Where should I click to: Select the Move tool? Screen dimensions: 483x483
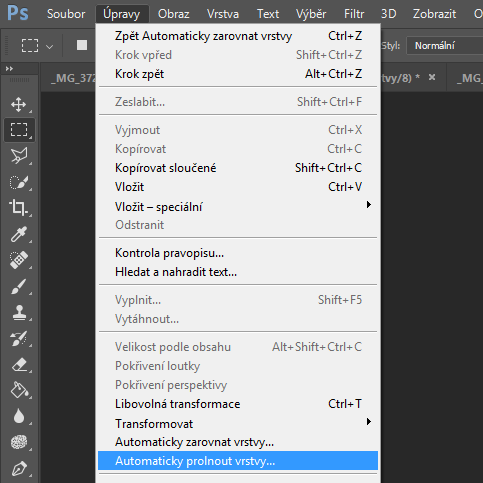pos(19,104)
